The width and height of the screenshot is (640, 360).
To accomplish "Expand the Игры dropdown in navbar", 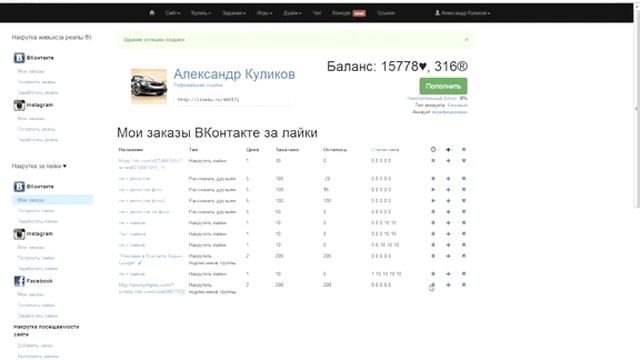I will coord(264,13).
